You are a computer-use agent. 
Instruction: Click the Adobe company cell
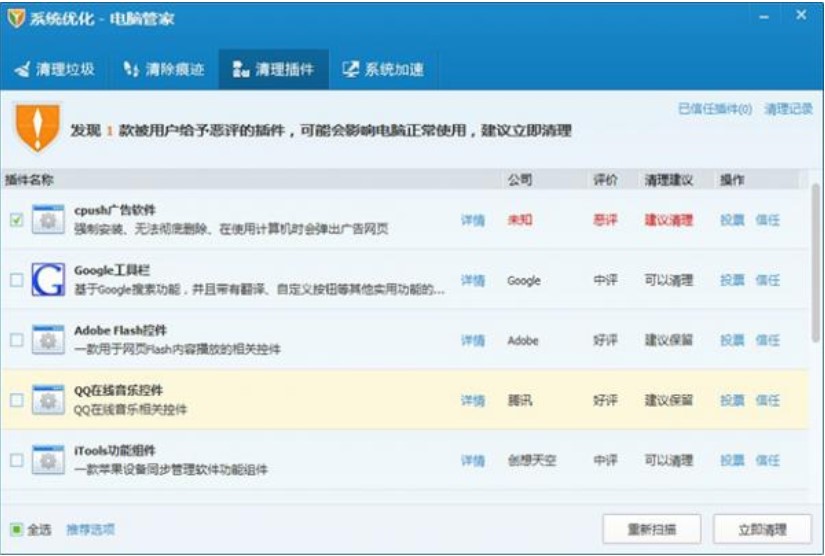[523, 340]
